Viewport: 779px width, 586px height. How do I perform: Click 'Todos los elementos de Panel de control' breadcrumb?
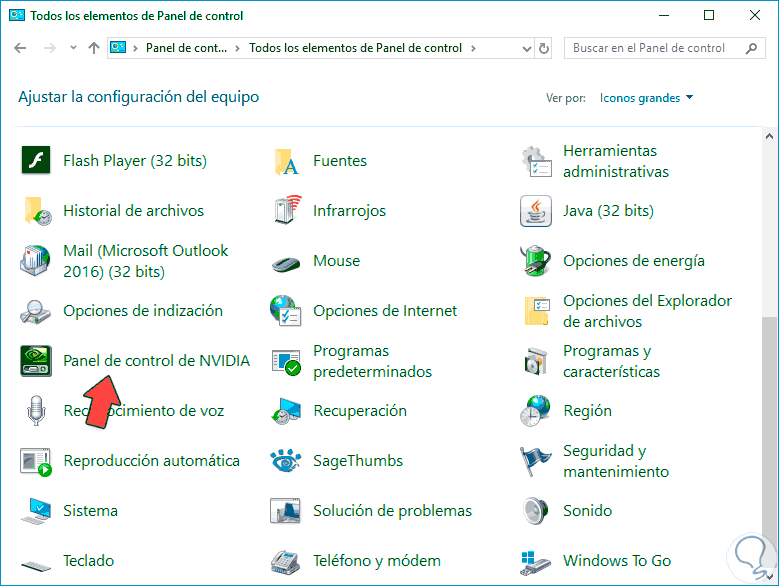355,48
